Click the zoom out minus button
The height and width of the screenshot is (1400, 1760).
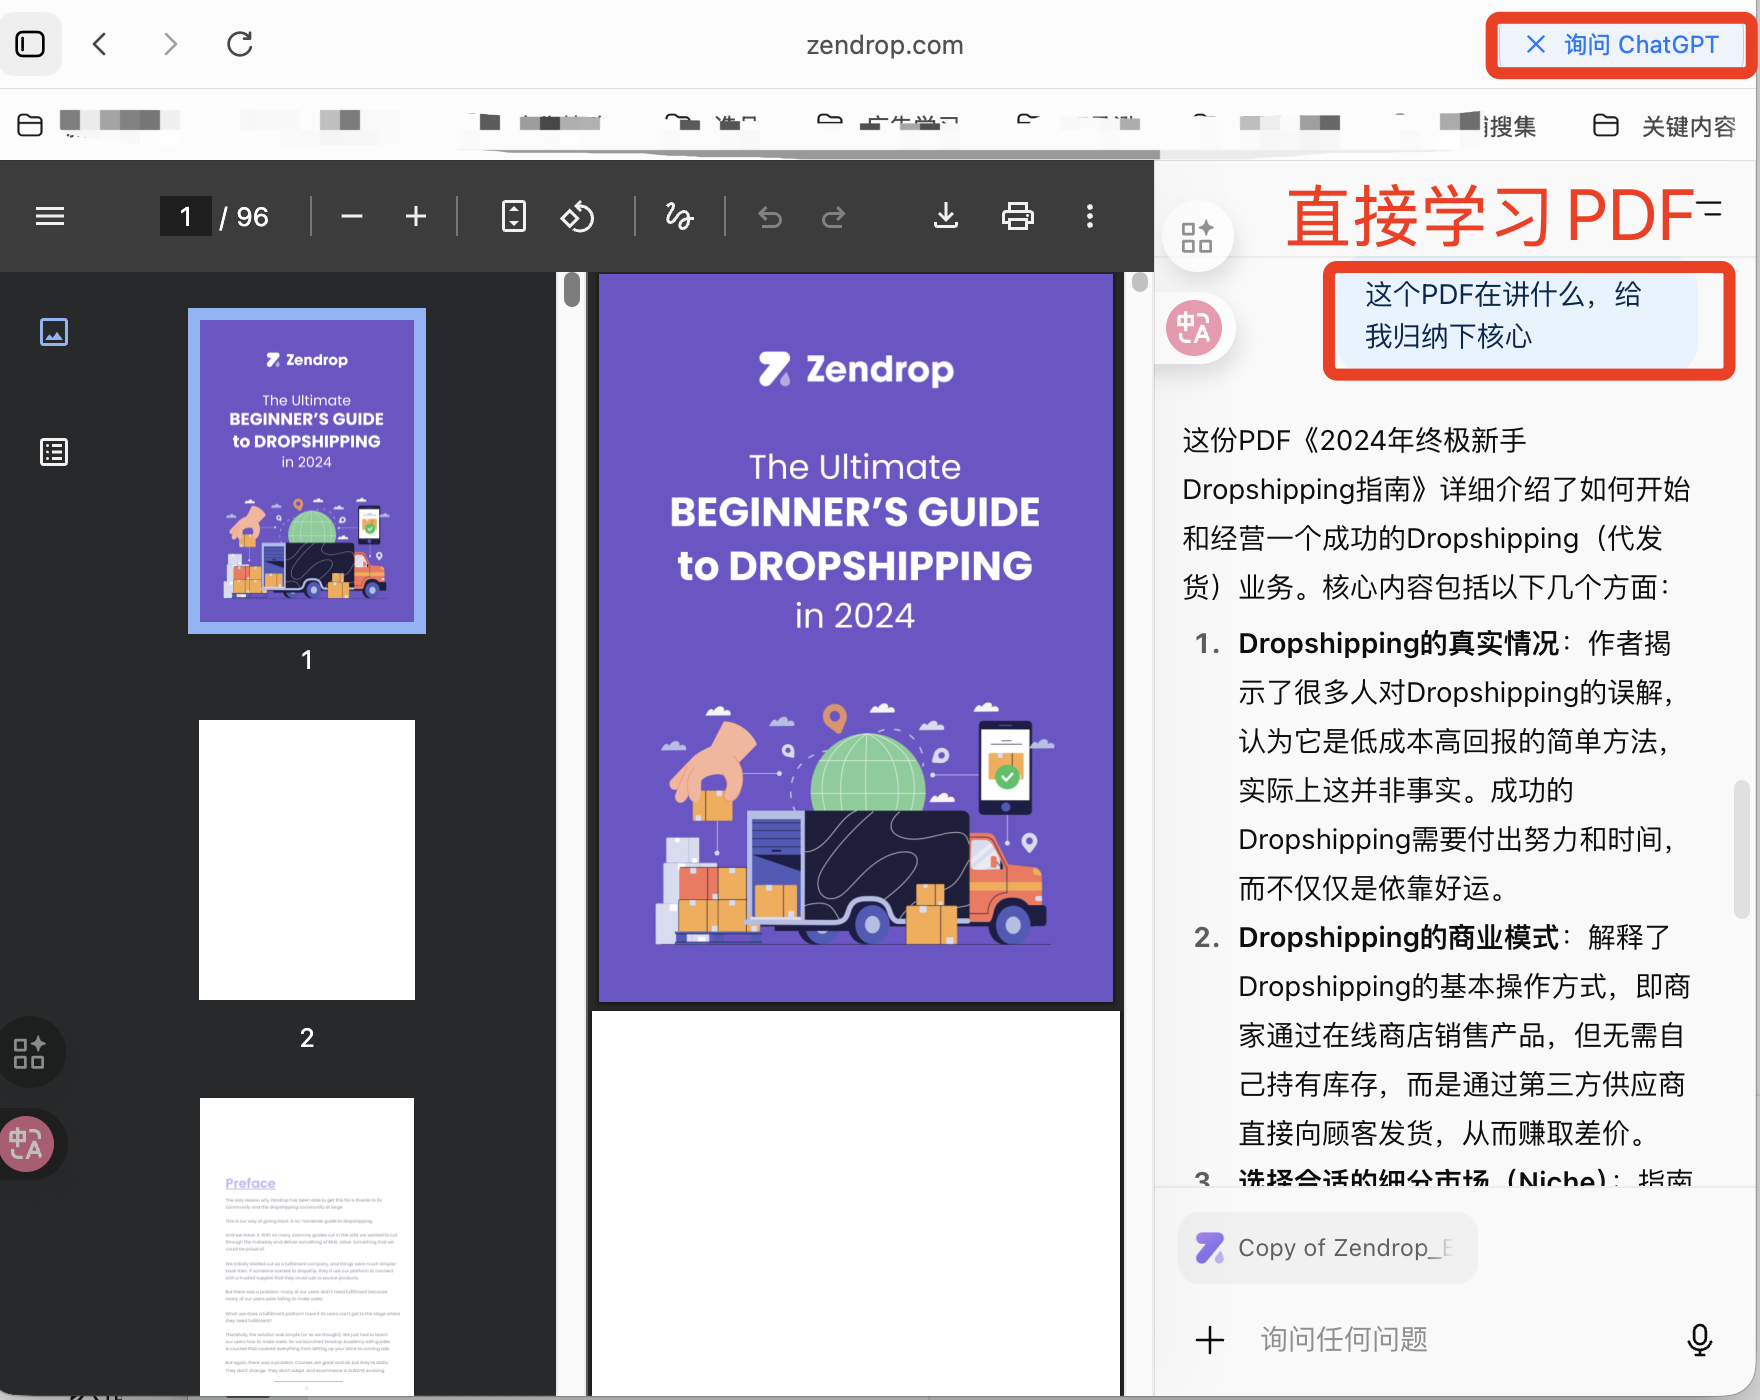coord(351,216)
